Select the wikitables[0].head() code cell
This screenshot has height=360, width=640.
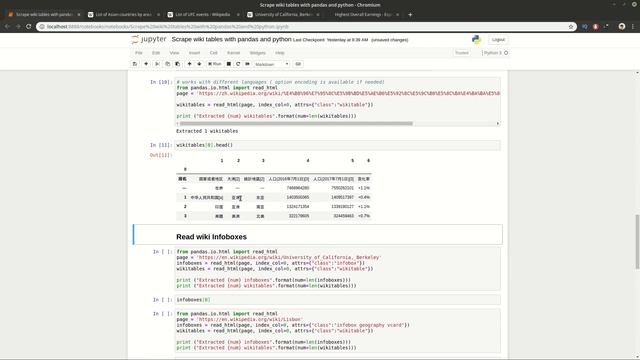click(337, 145)
